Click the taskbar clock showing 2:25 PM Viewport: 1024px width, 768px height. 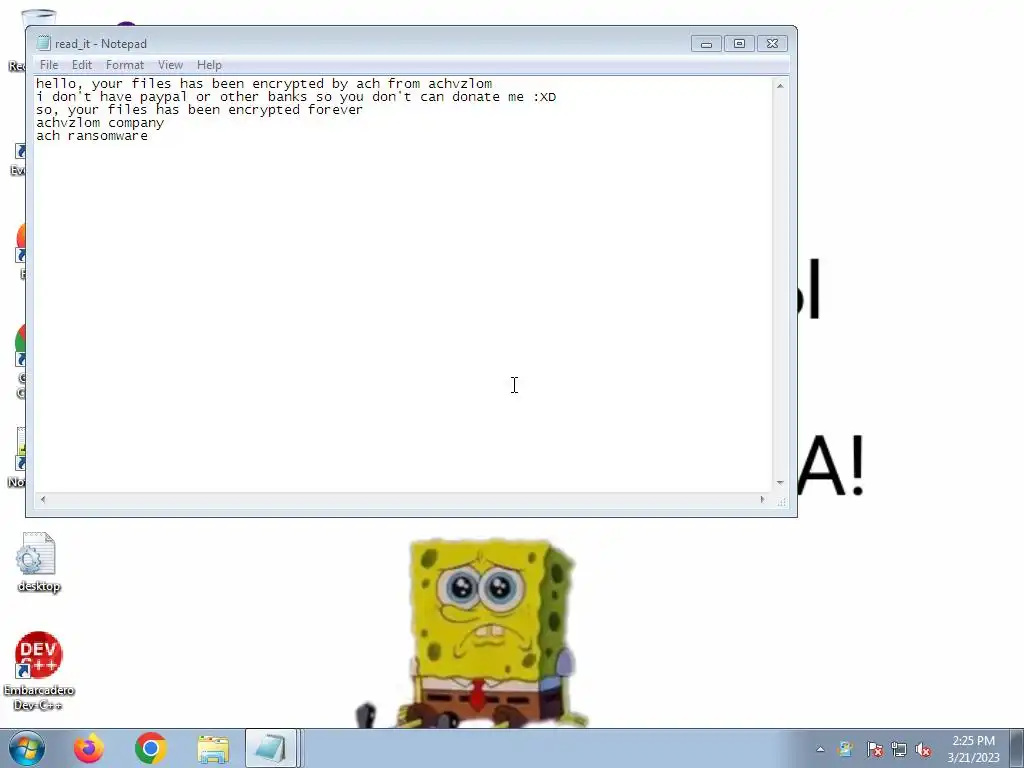(973, 749)
